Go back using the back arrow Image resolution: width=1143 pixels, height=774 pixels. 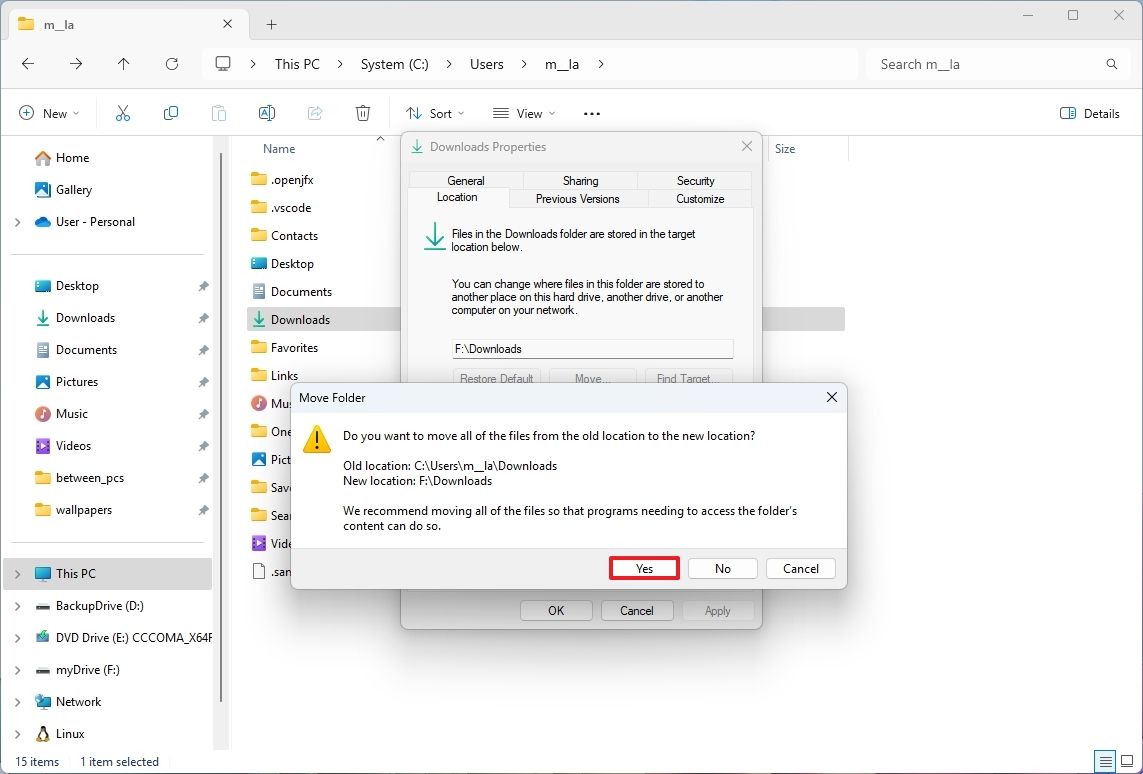point(28,63)
